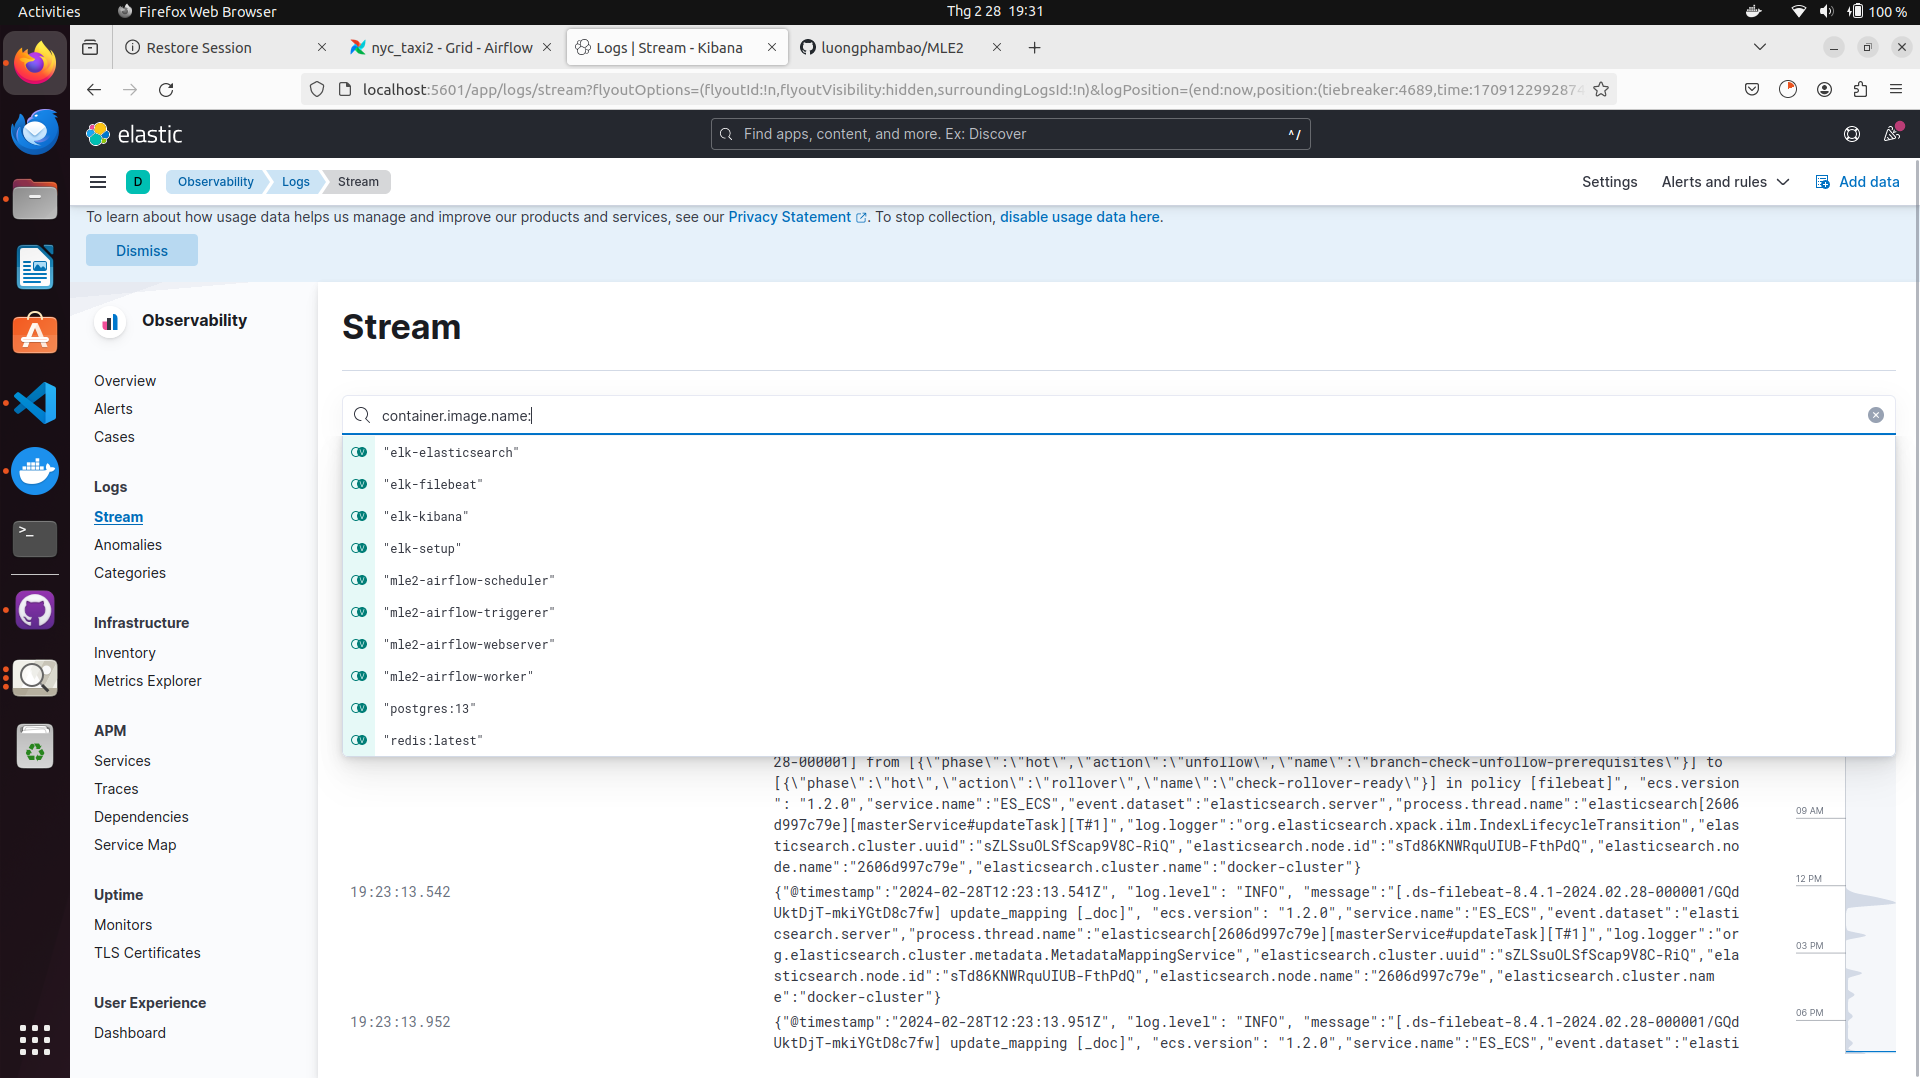Click the space avatar D icon
The width and height of the screenshot is (1920, 1078).
click(138, 182)
